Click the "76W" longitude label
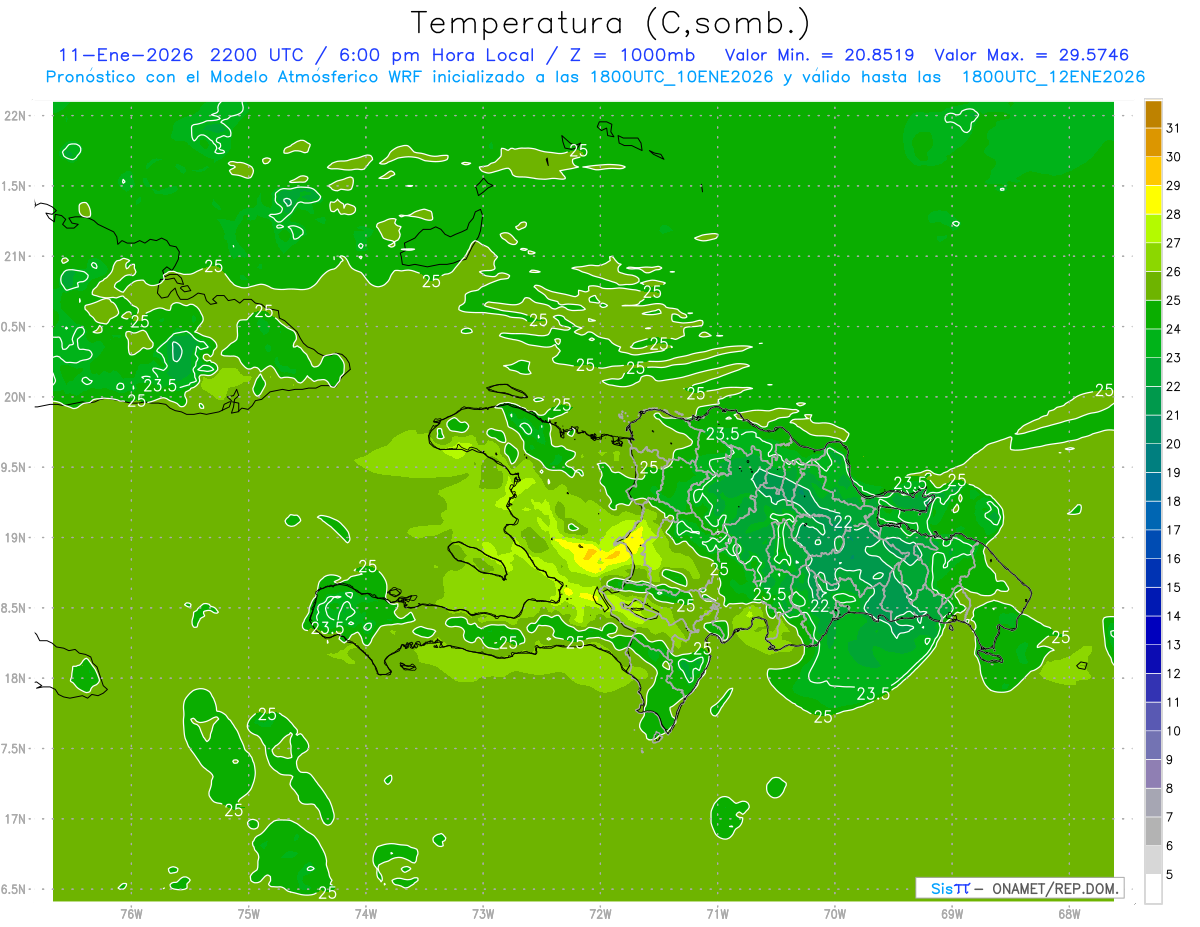The height and width of the screenshot is (927, 1200). pos(131,914)
